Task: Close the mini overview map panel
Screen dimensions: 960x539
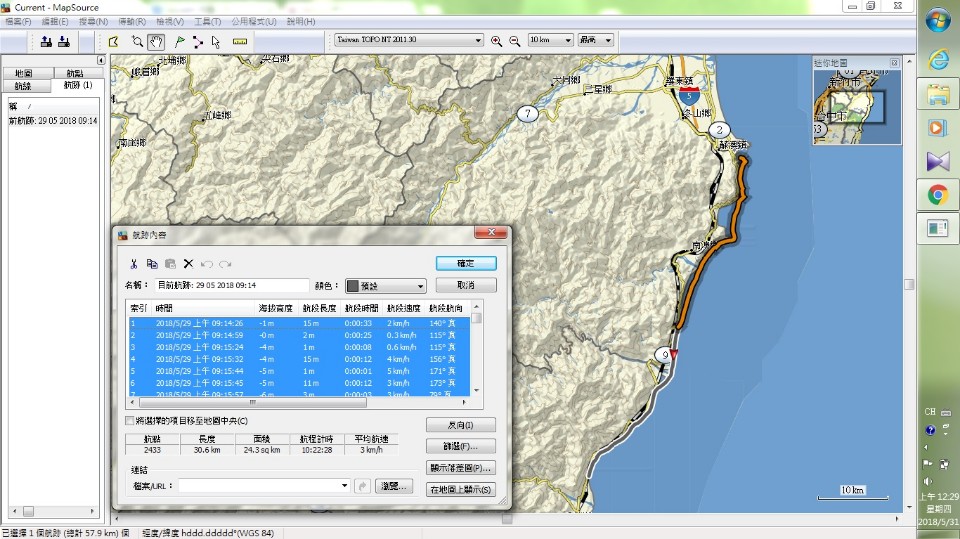Action: tap(894, 62)
